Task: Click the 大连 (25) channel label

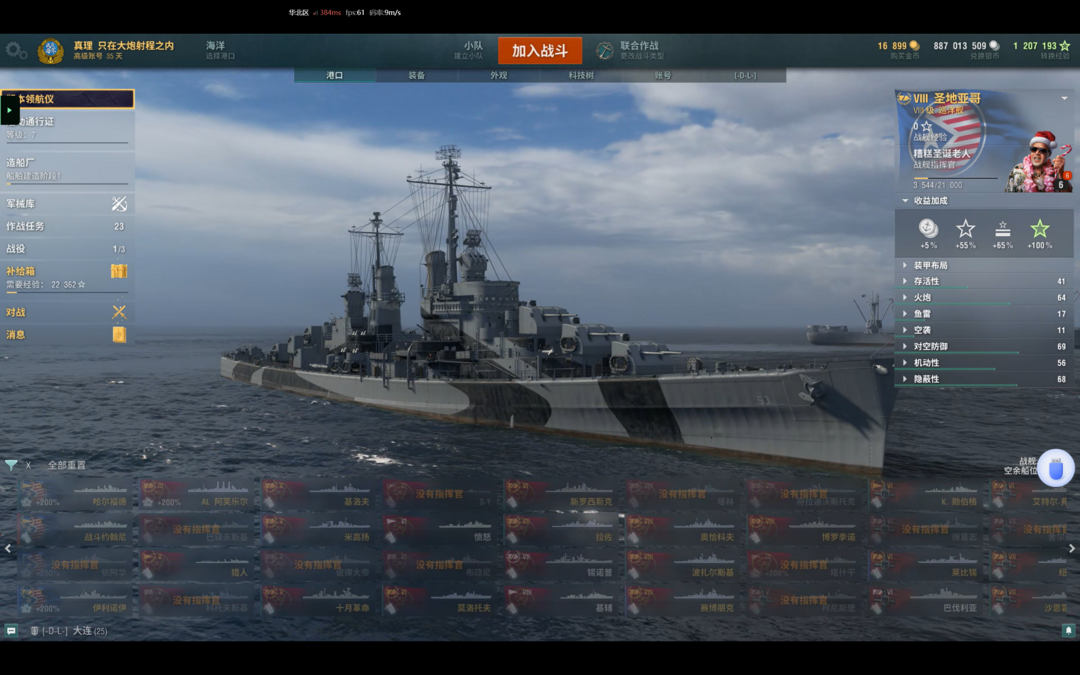Action: (x=90, y=631)
